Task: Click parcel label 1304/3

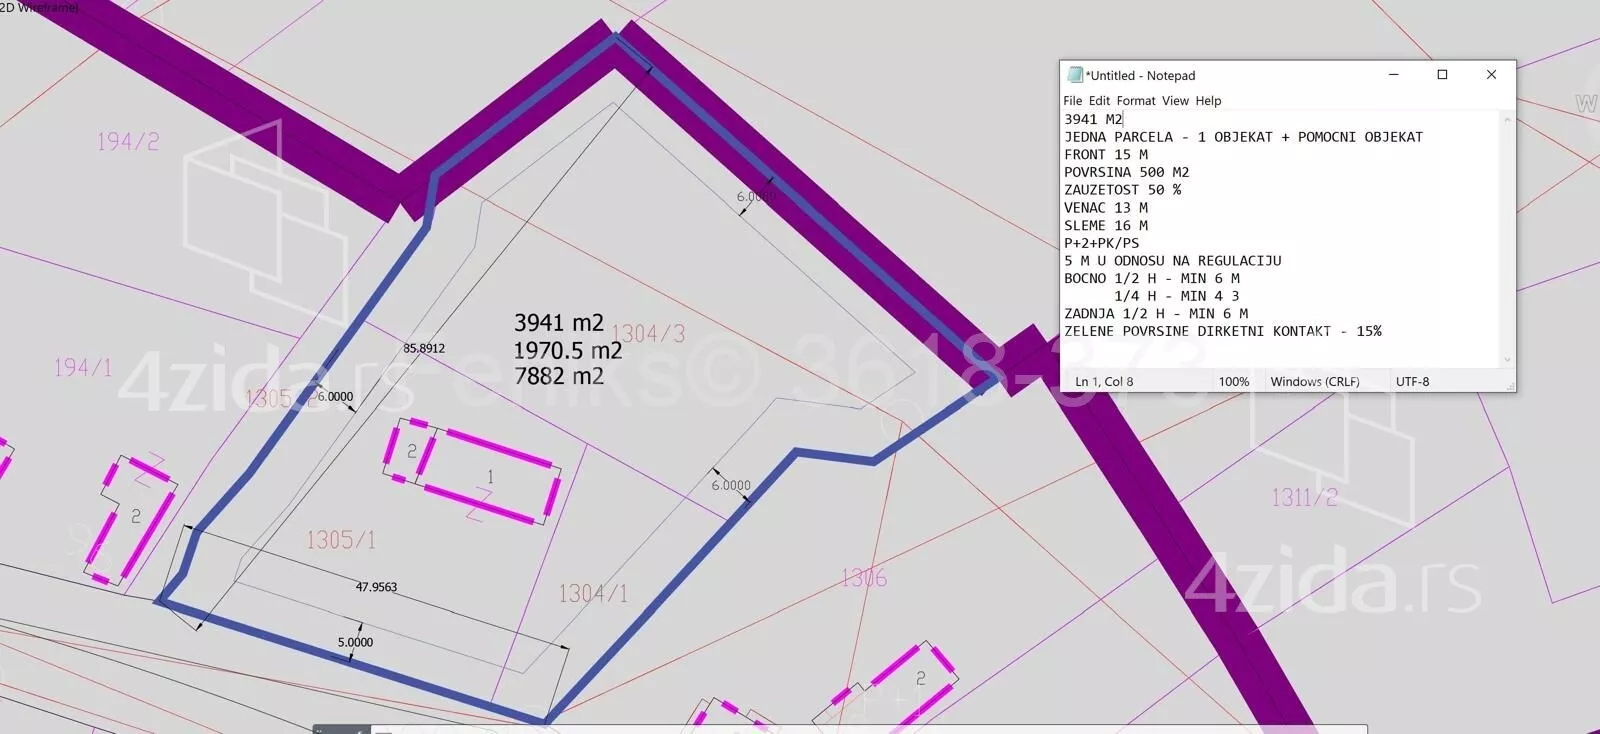Action: pos(648,334)
